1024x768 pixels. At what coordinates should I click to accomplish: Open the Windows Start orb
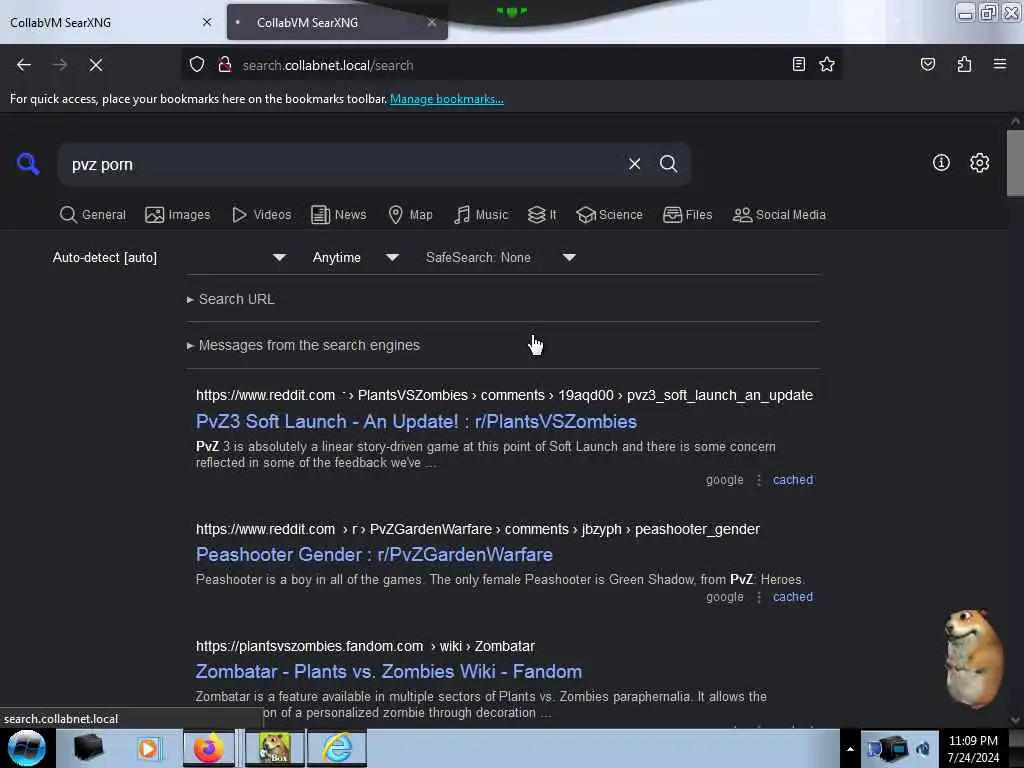27,748
